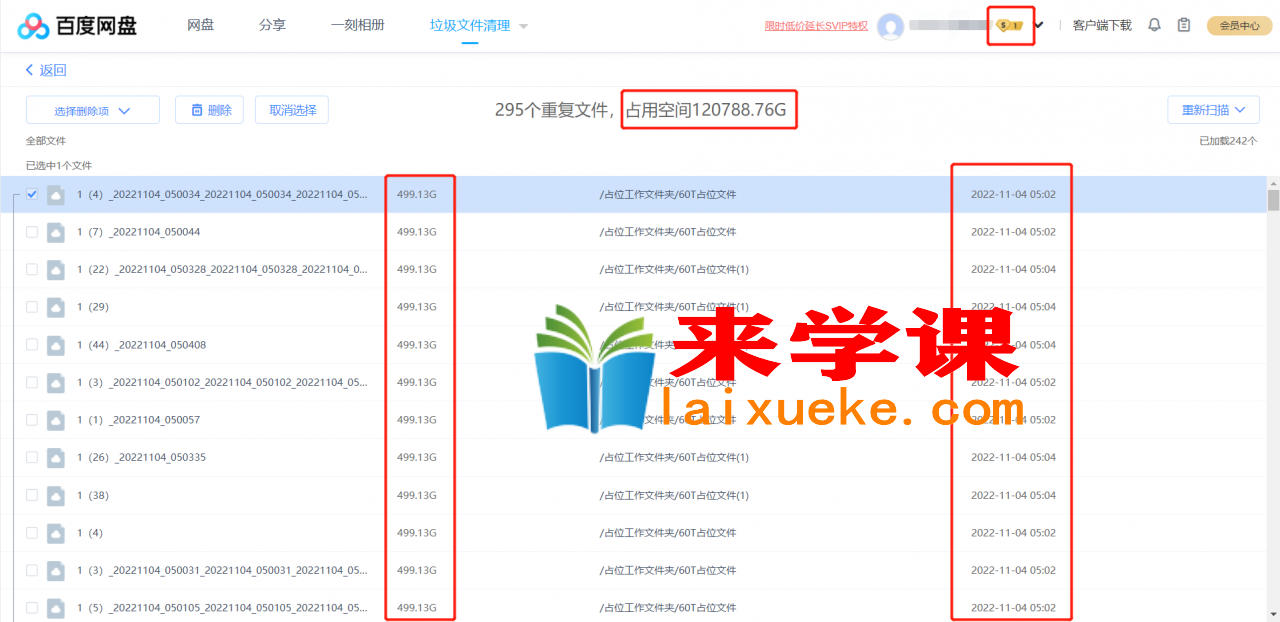Click date 2022-11-04 05:04 in row 1 (26)

[x=1013, y=458]
